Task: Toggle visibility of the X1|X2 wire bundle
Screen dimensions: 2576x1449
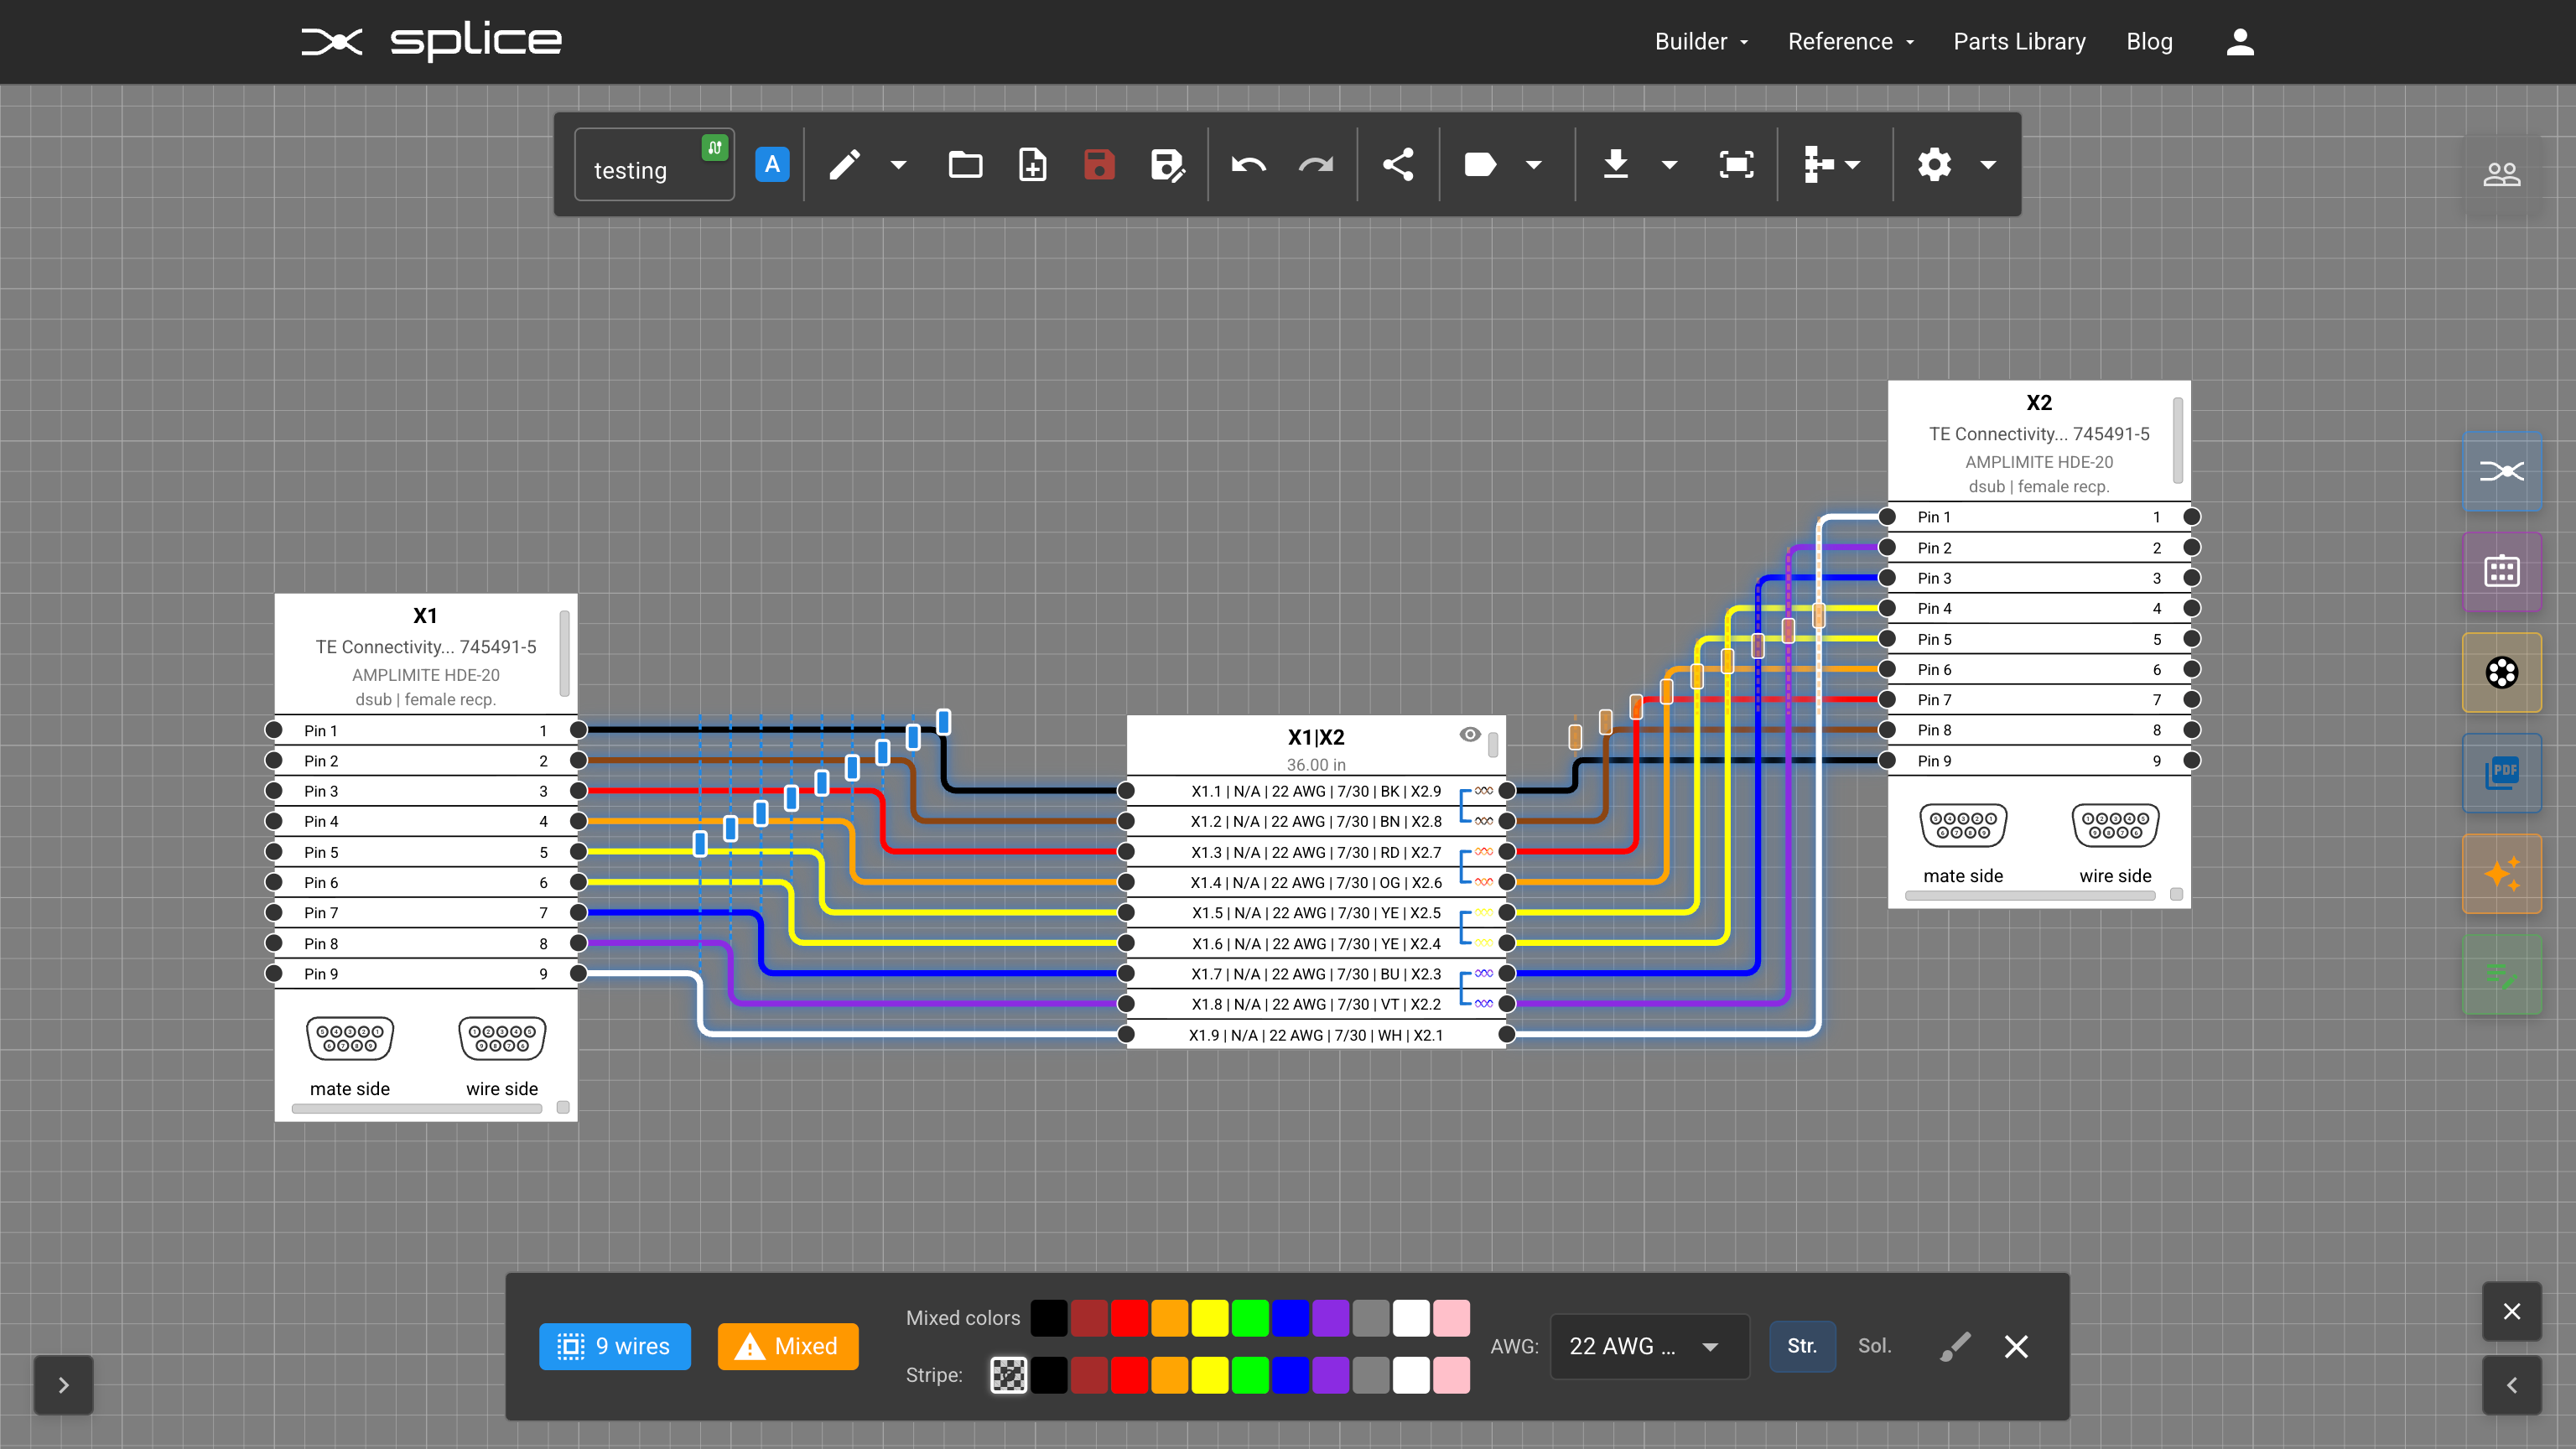Action: 1469,734
